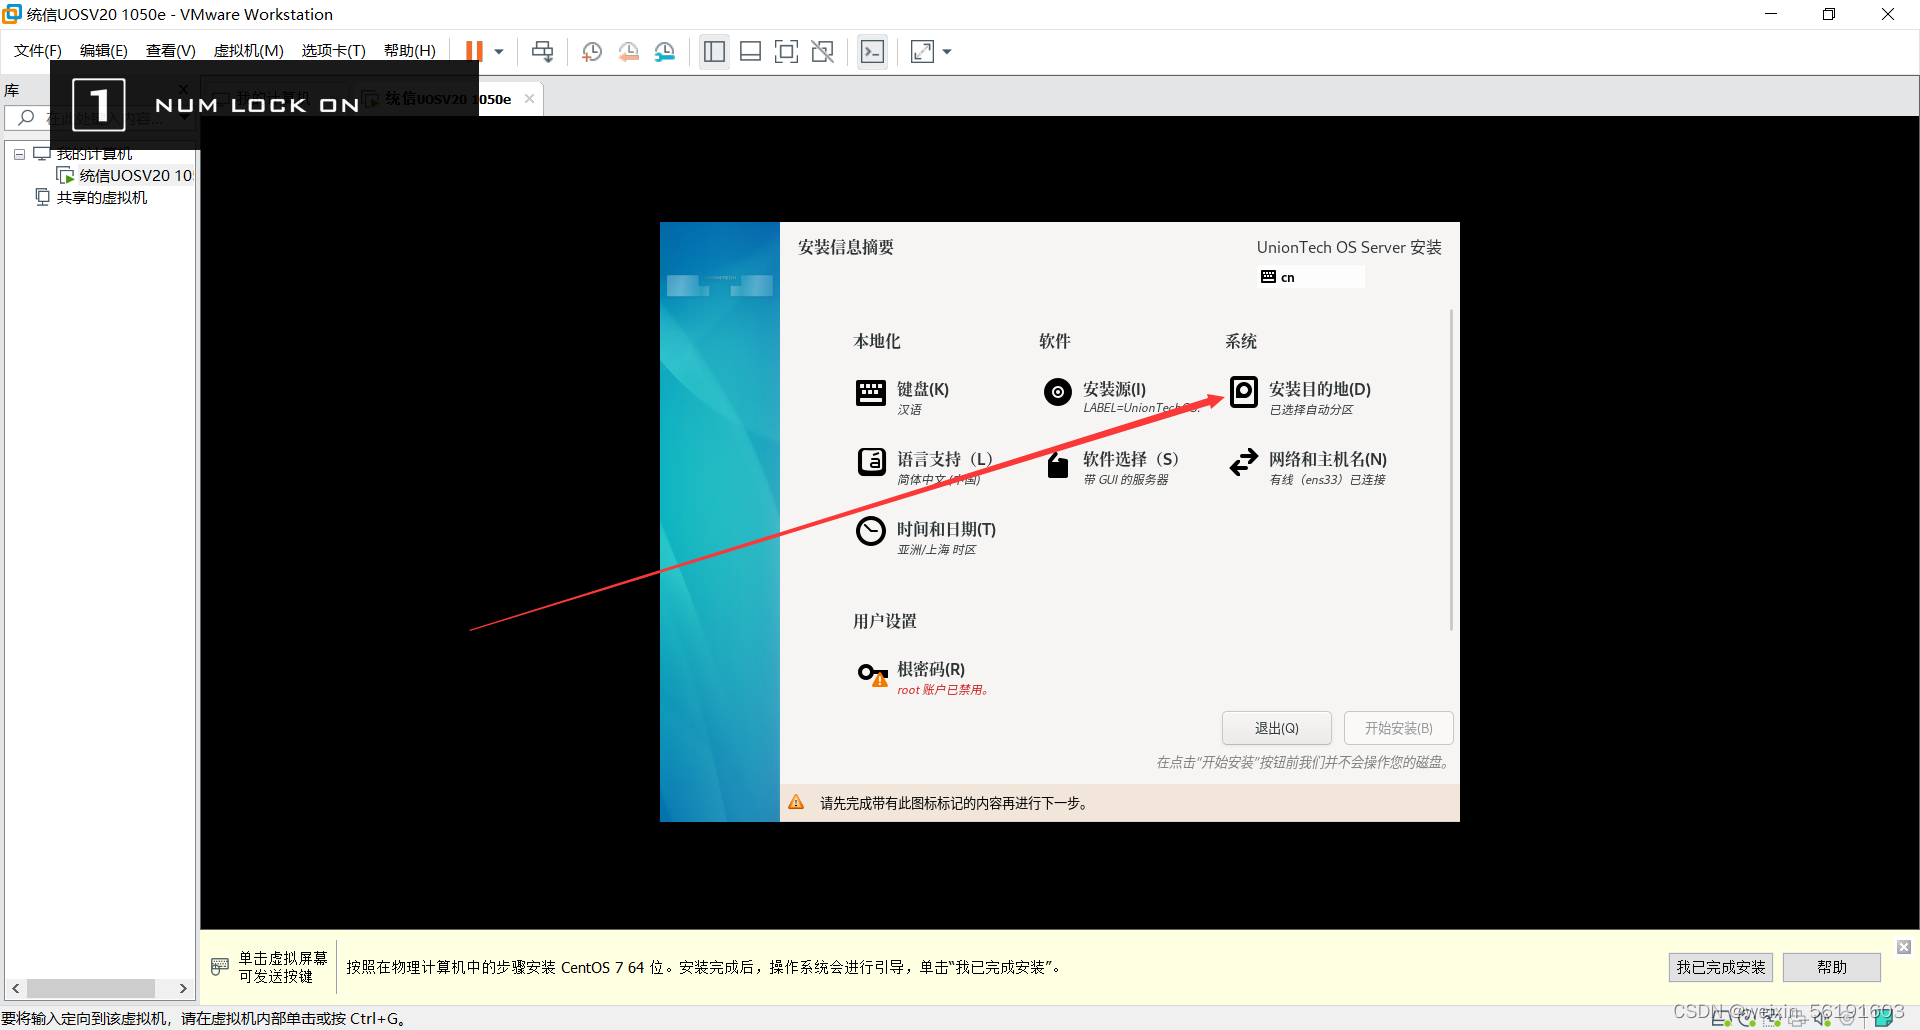Send Ctrl+Alt+Del to the virtual machine

coord(543,51)
